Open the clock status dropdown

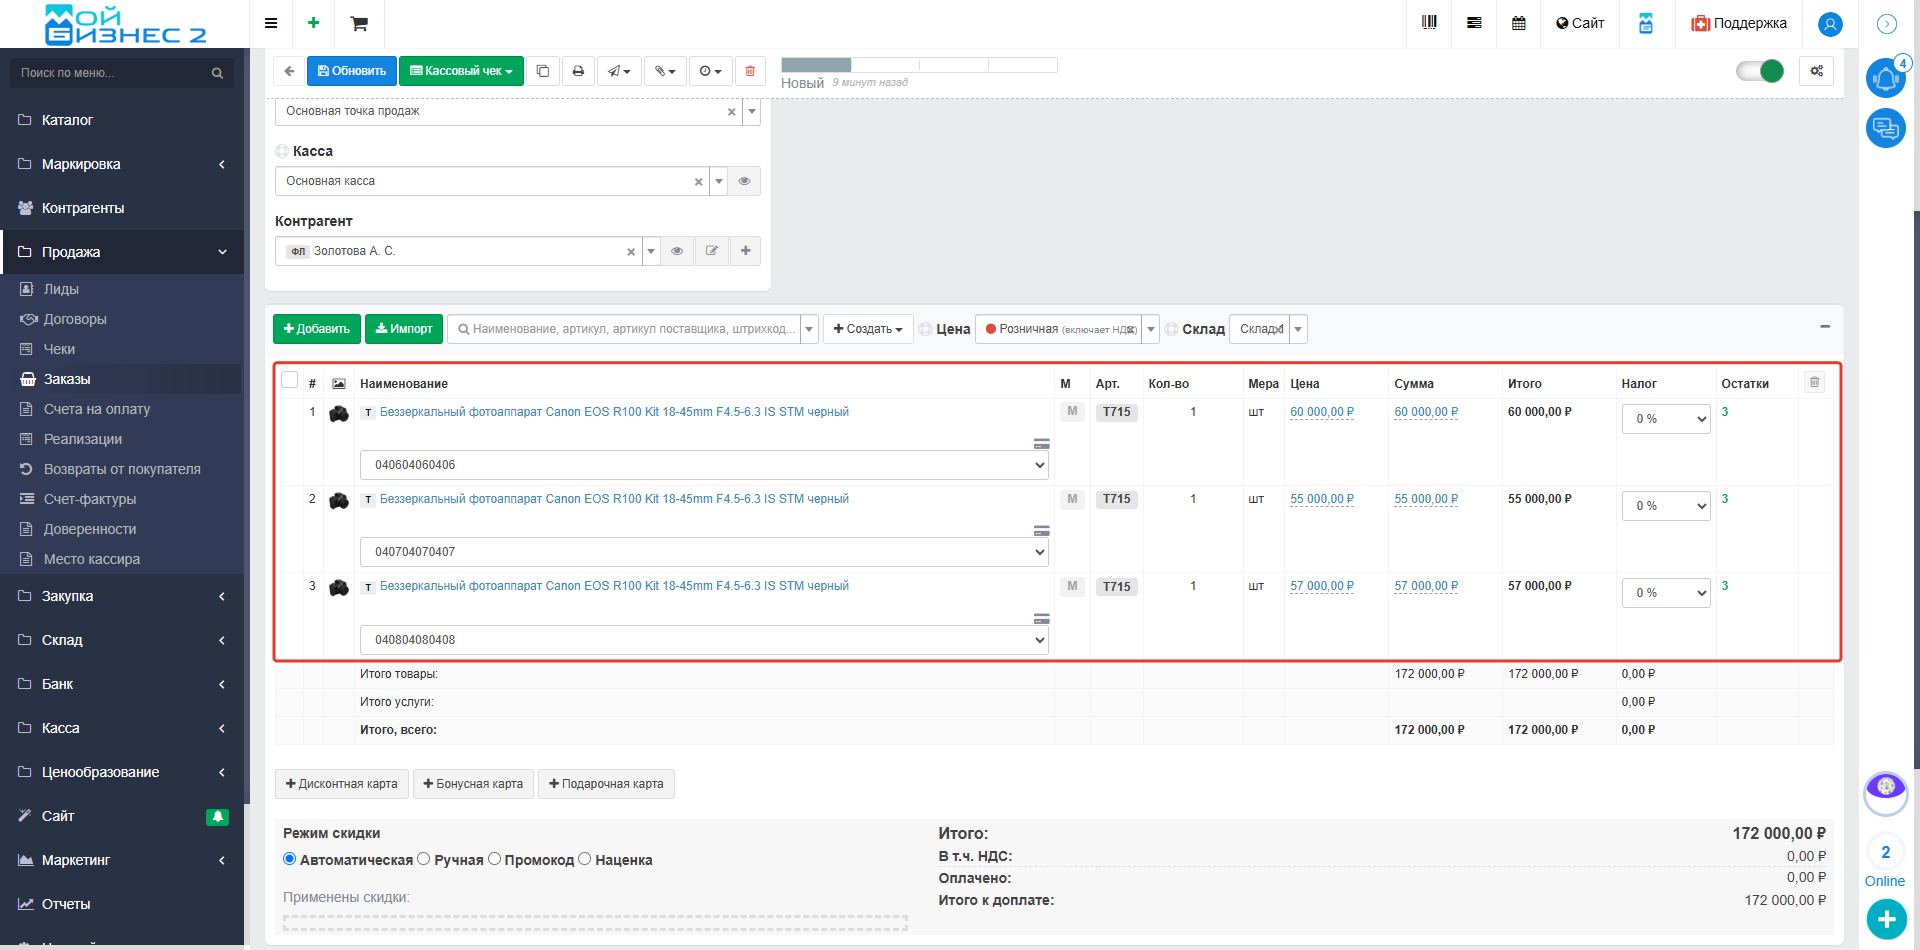tap(710, 71)
